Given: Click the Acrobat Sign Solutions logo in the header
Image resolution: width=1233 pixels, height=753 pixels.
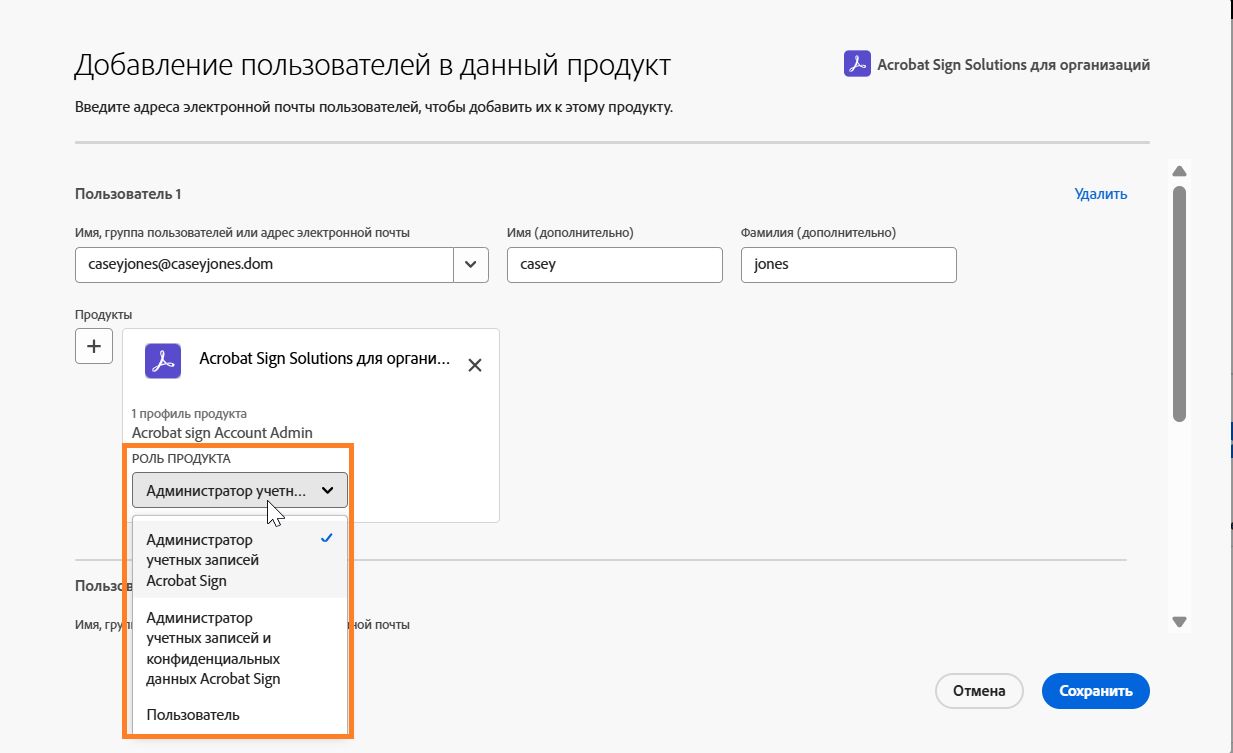Looking at the screenshot, I should (x=856, y=64).
